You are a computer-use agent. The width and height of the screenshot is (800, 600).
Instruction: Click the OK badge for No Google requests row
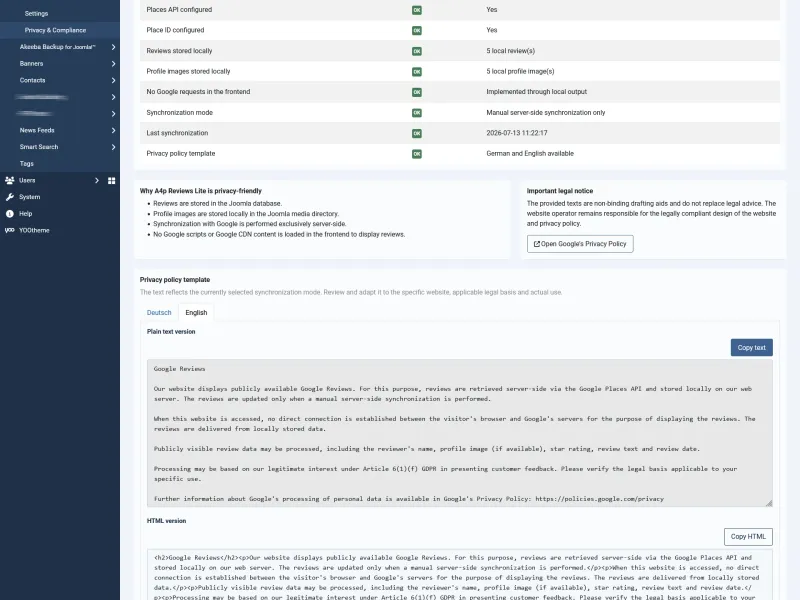click(x=417, y=92)
